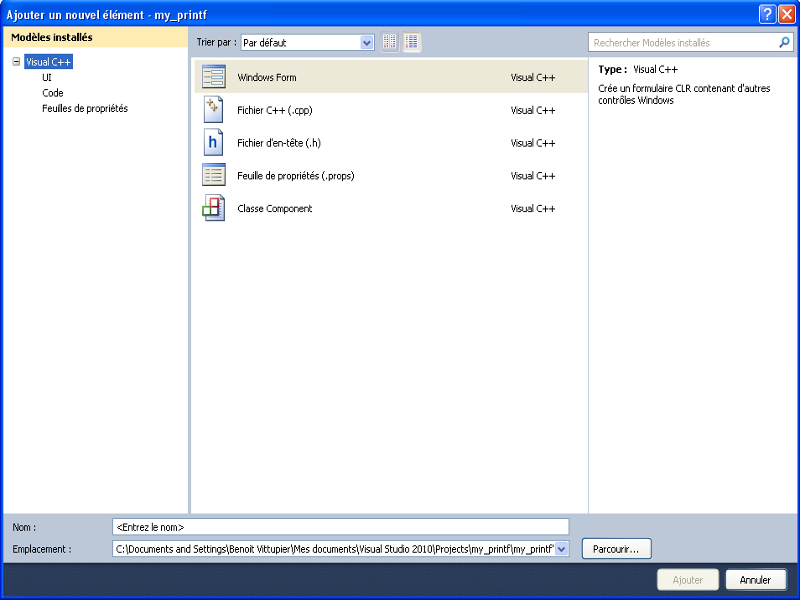Screen dimensions: 800x600
Task: Open Feuilles de propriétés category
Action: tap(85, 108)
